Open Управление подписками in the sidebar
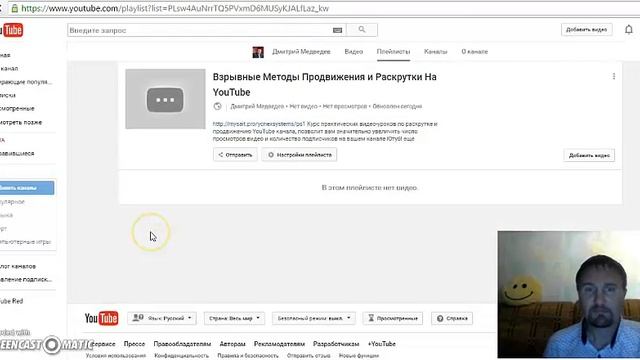 (x=26, y=280)
